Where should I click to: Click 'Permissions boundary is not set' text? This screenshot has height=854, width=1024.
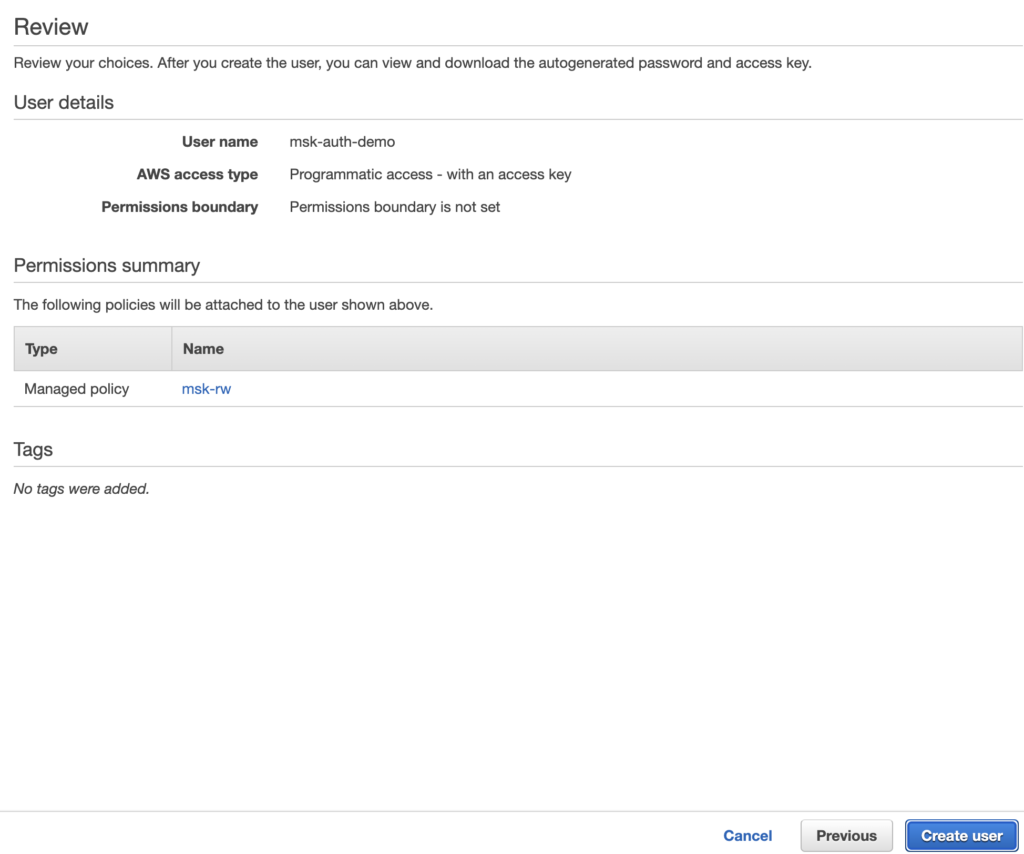[x=394, y=207]
